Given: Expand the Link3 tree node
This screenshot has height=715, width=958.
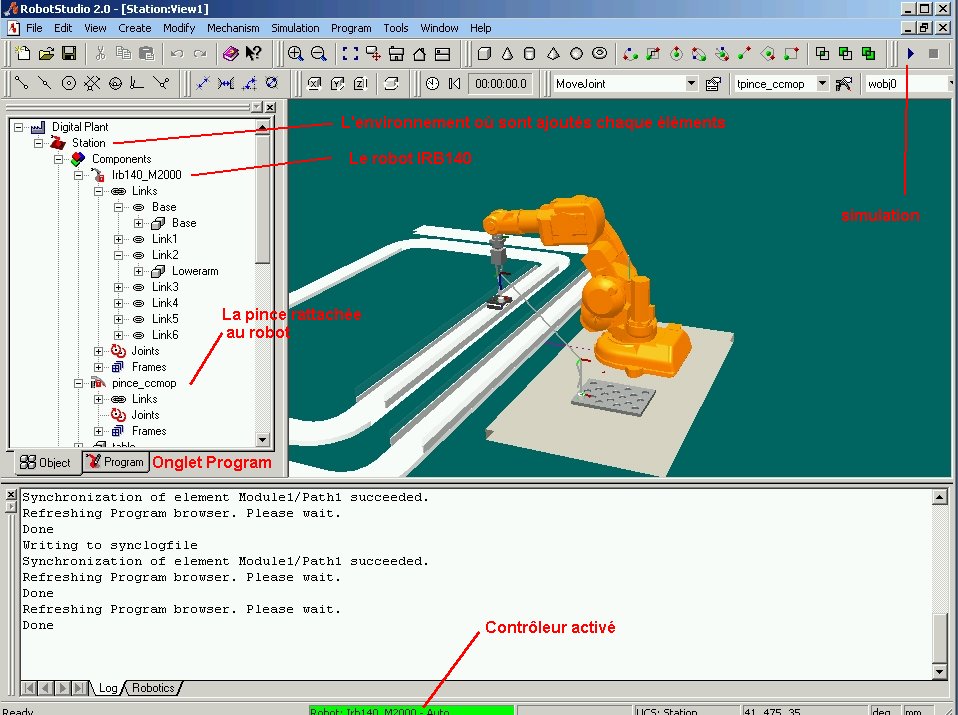Looking at the screenshot, I should click(119, 287).
